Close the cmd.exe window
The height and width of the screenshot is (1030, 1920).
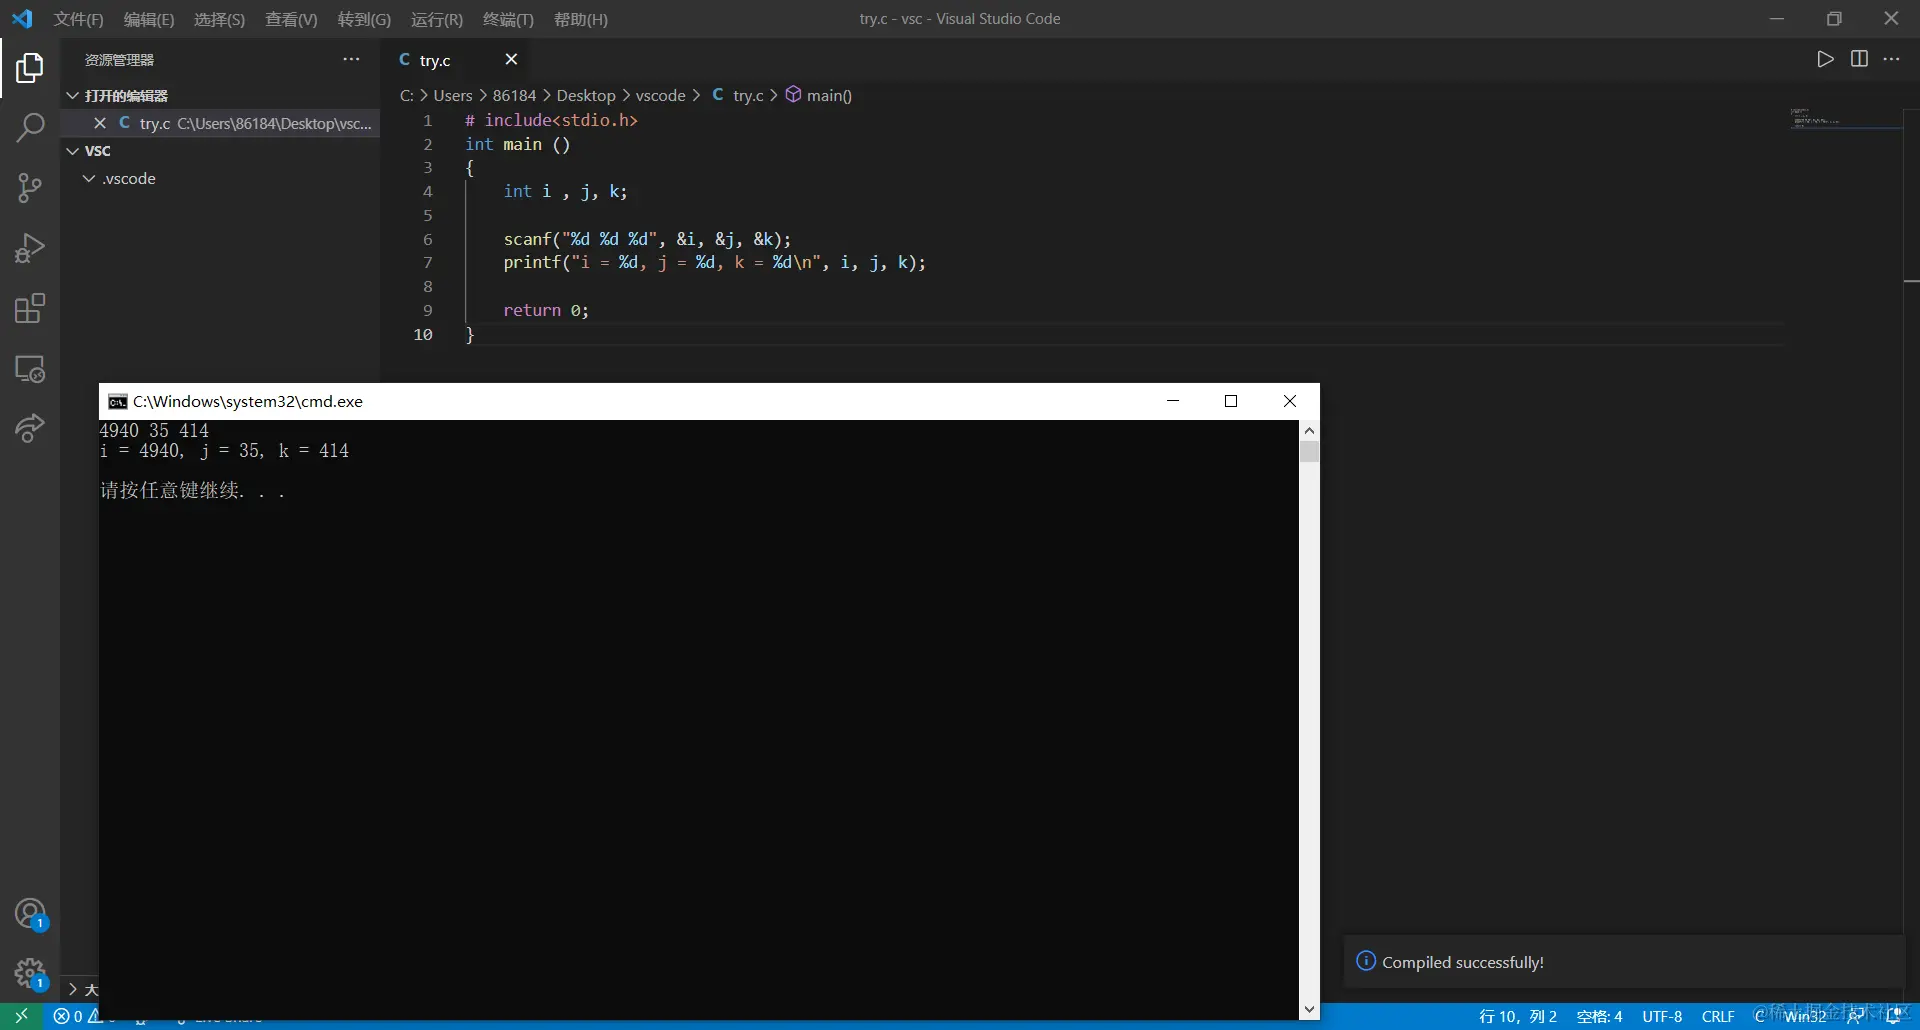tap(1290, 401)
